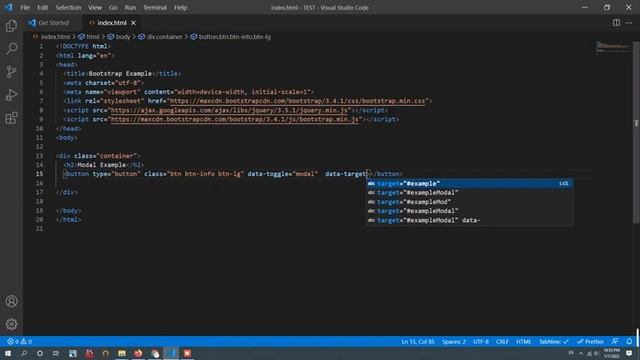Click VS Code taskbar icon

171,353
